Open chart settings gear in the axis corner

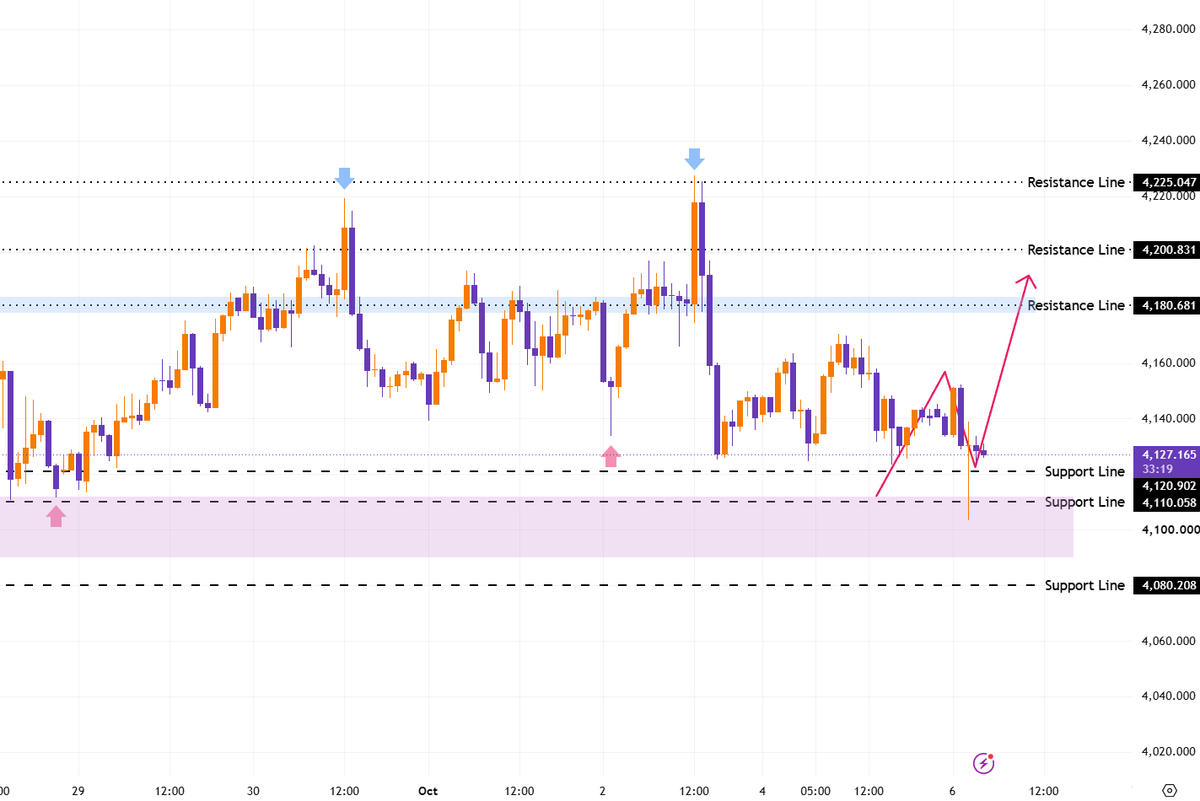[1169, 790]
